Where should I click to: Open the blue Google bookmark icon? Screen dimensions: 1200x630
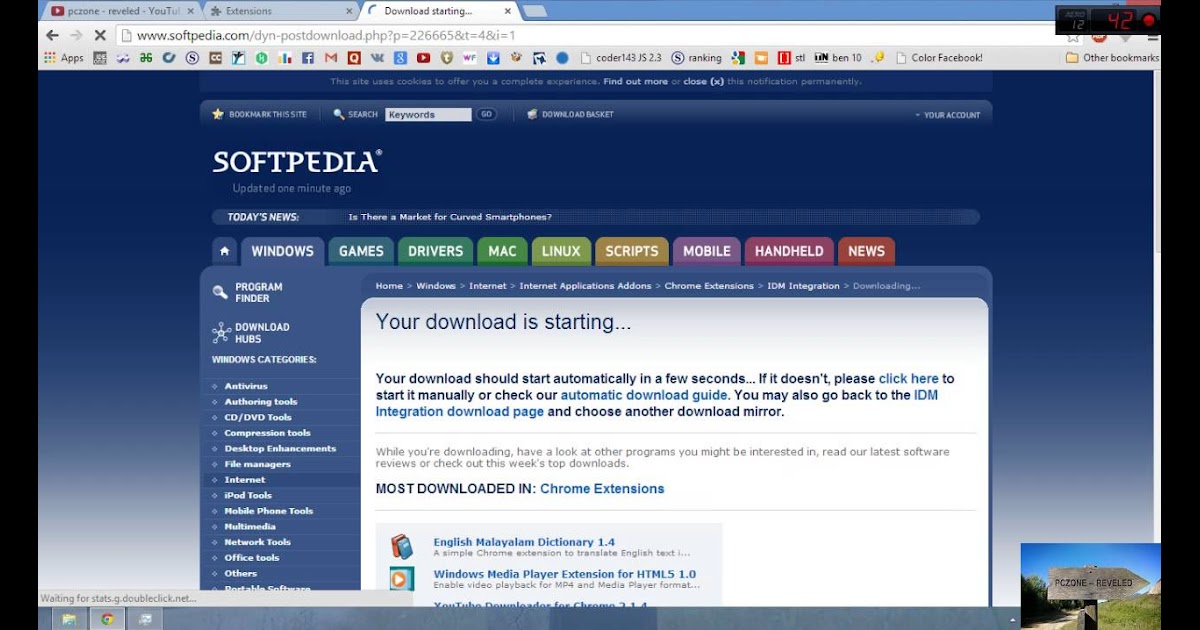pos(400,58)
